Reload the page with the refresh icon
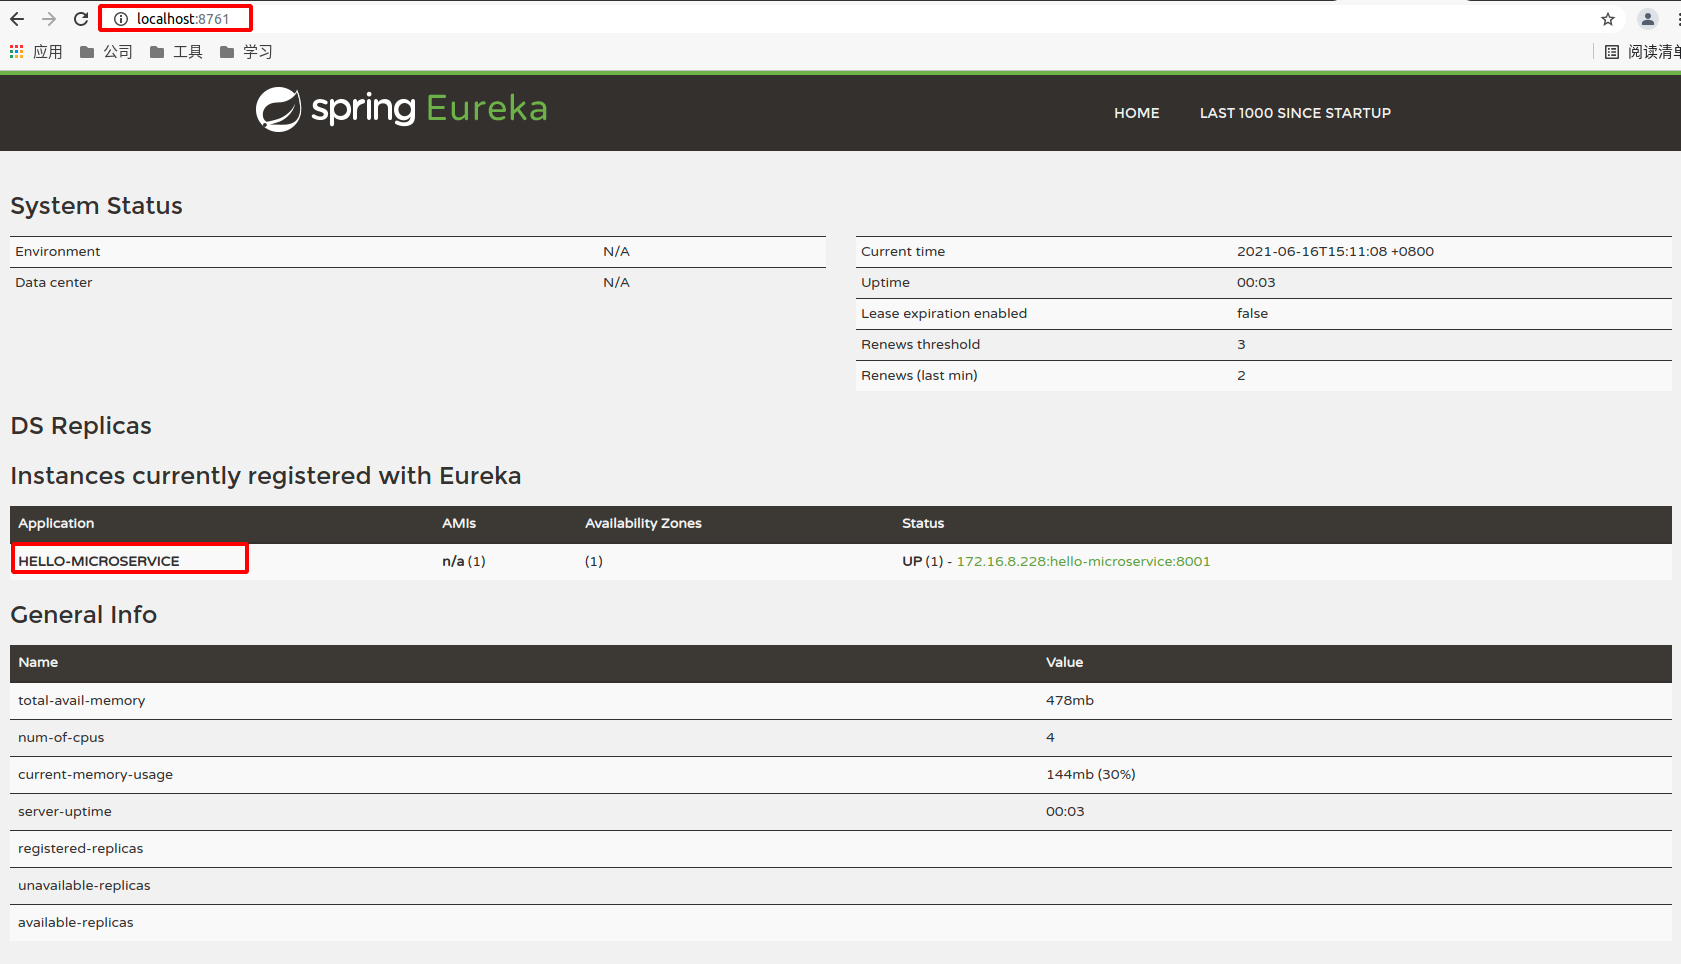 point(81,19)
